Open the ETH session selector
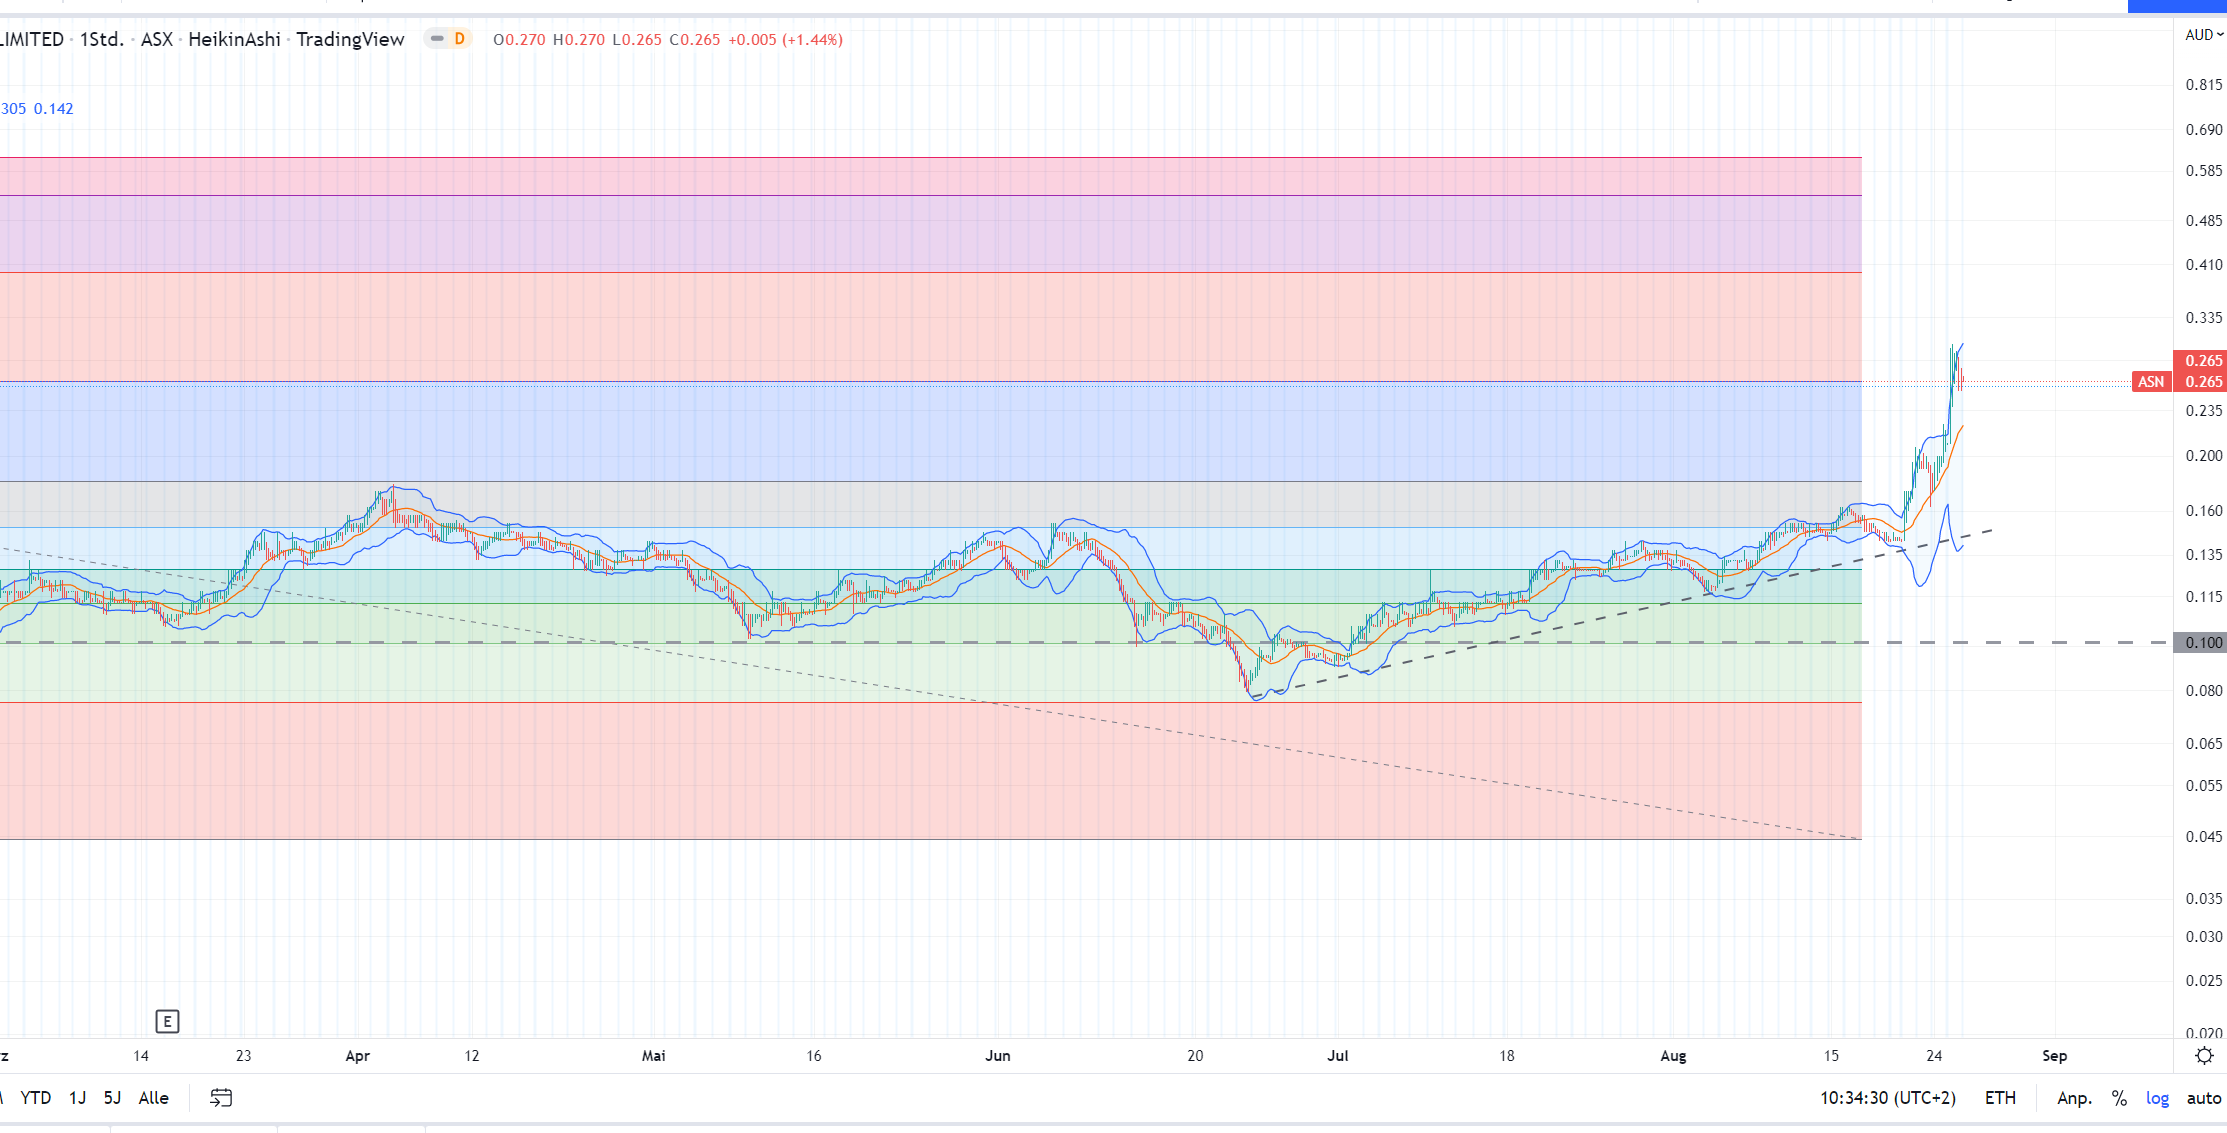 pos(2000,1098)
